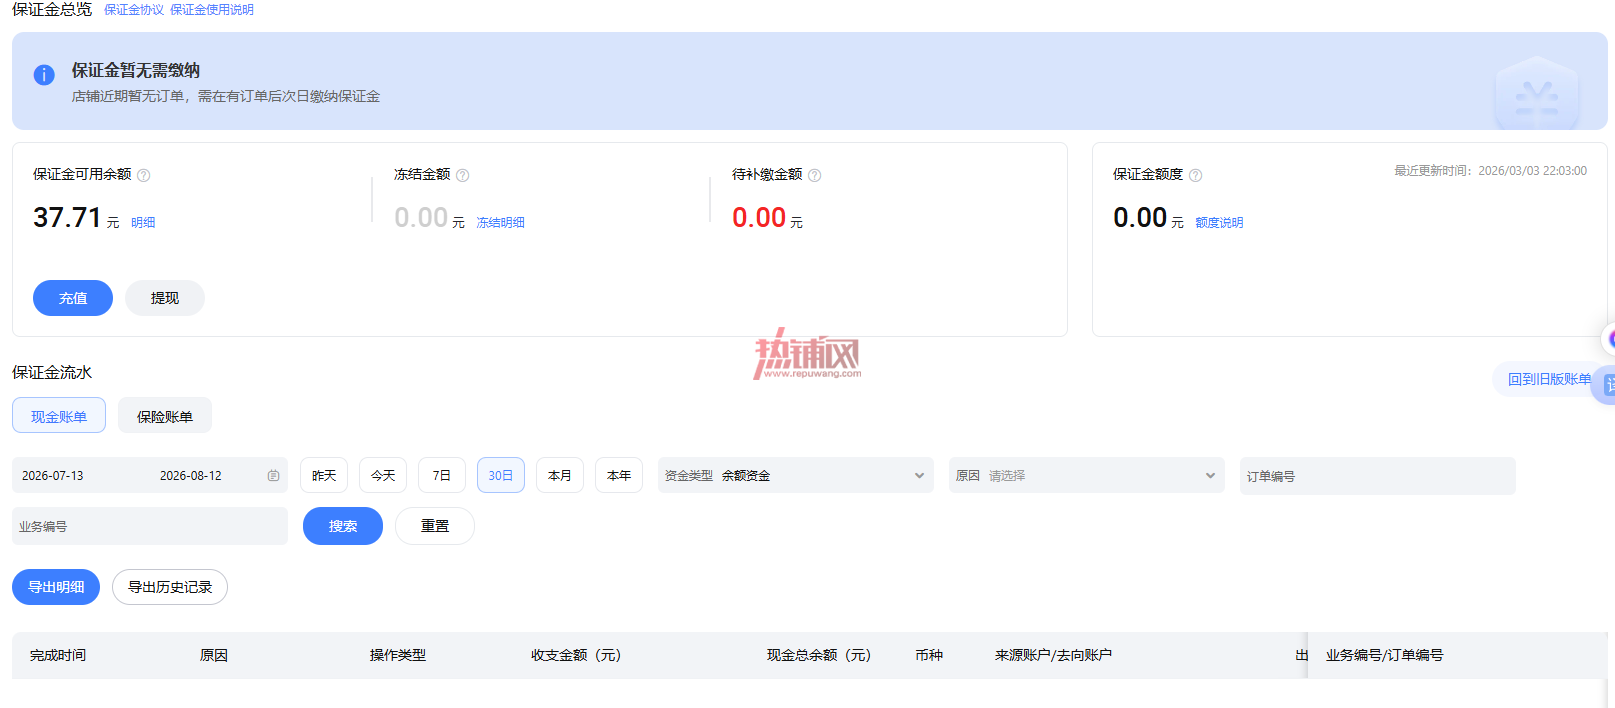Viewport: 1615px width, 708px height.
Task: Choose the 本月 date range option
Action: point(560,475)
